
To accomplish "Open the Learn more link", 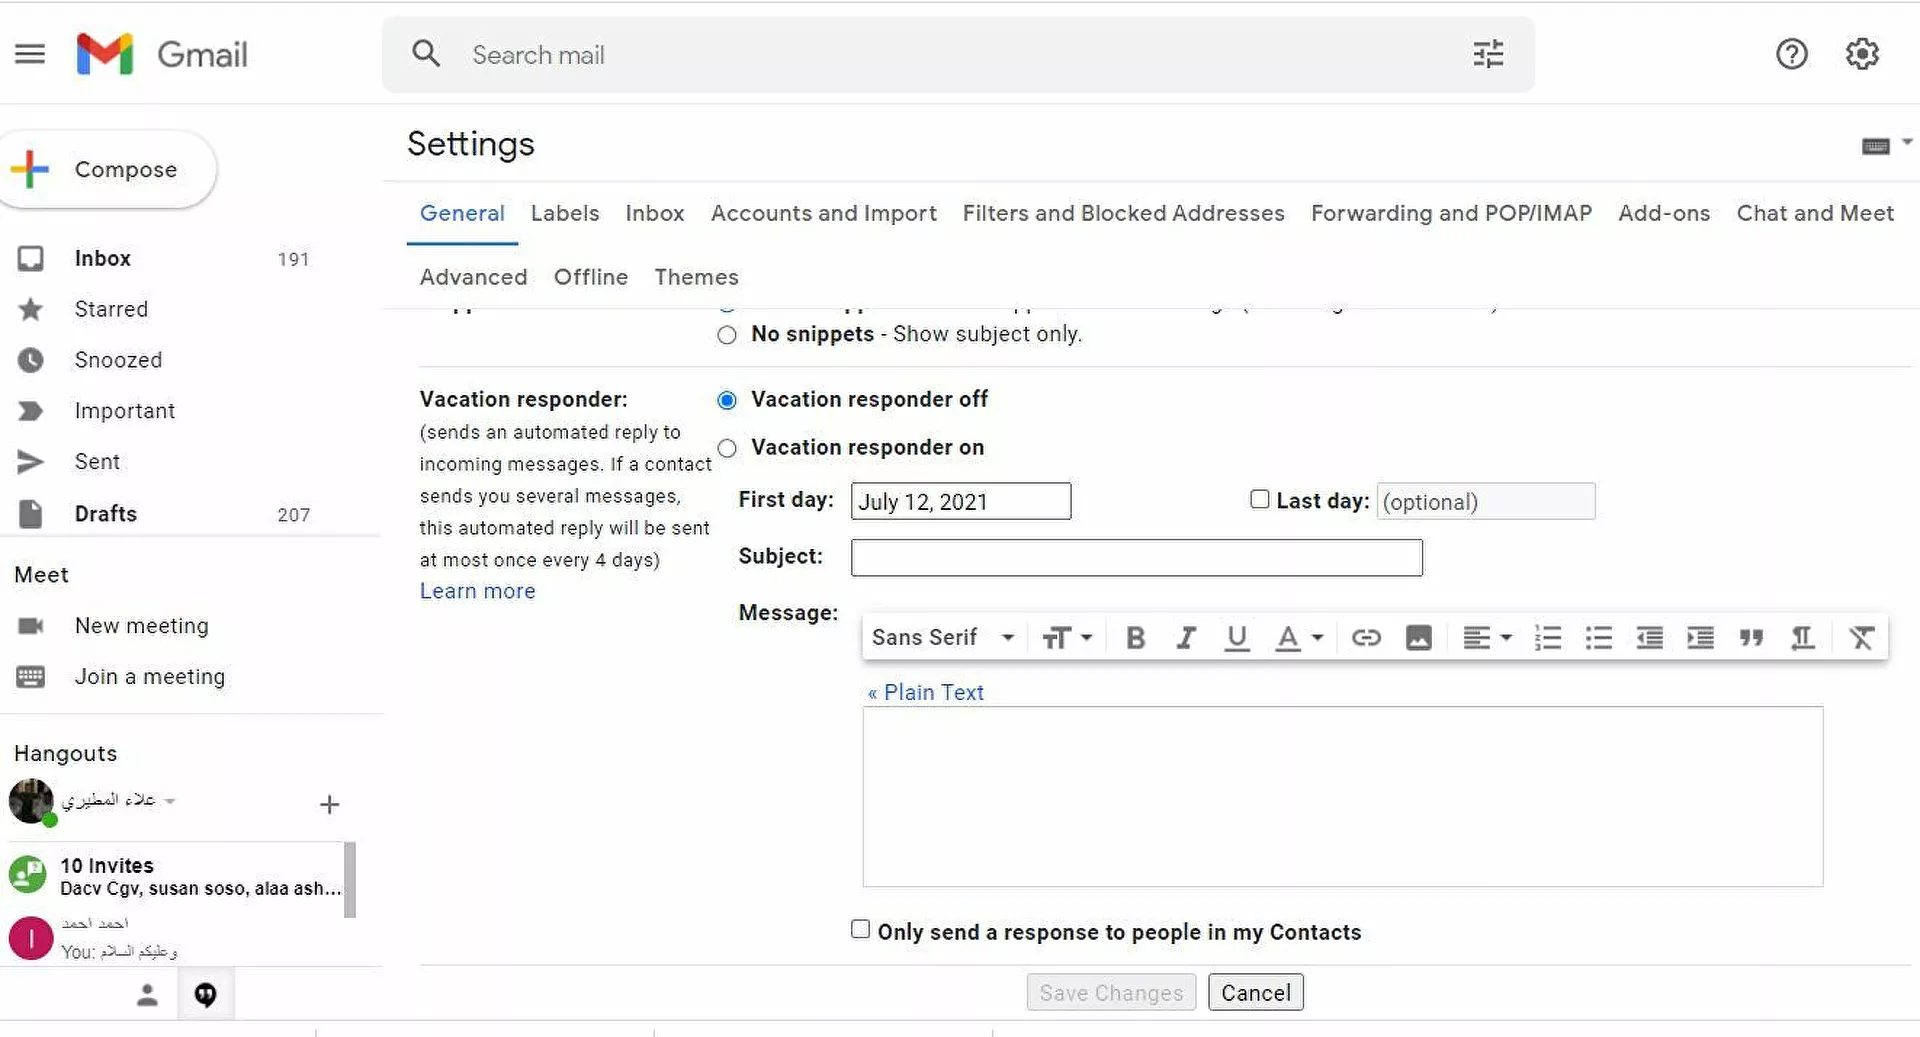I will click(477, 591).
